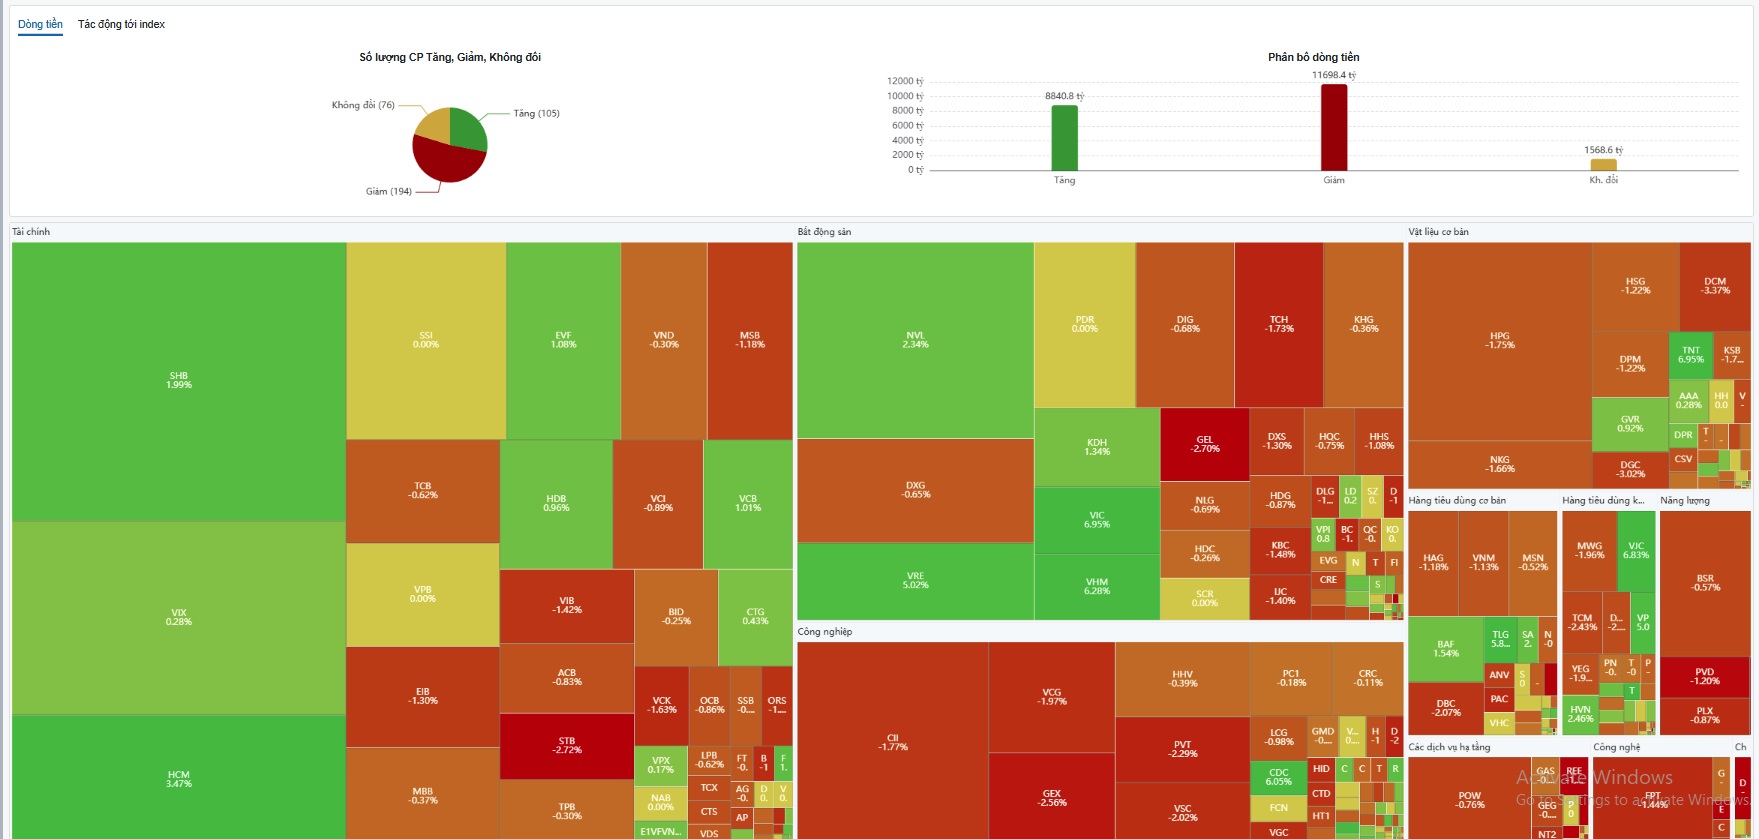Open the HPG -1.75% tile
1759x839 pixels.
[x=1499, y=340]
